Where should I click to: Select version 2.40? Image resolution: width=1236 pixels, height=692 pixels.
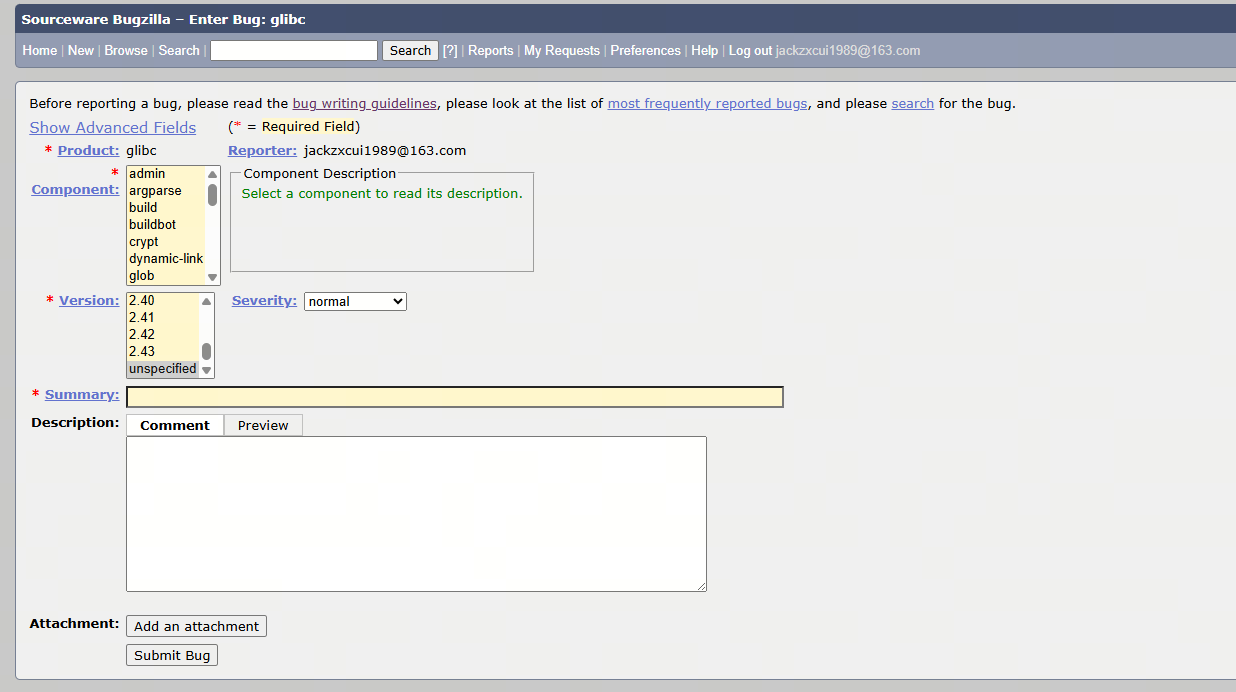point(163,301)
